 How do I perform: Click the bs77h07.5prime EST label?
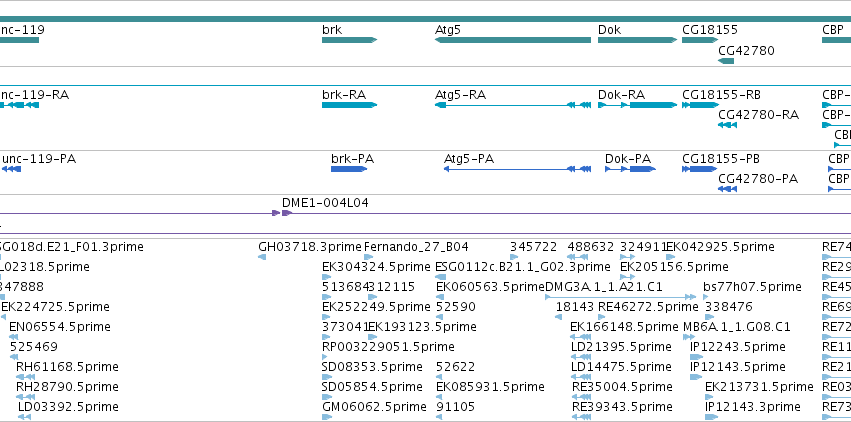752,286
